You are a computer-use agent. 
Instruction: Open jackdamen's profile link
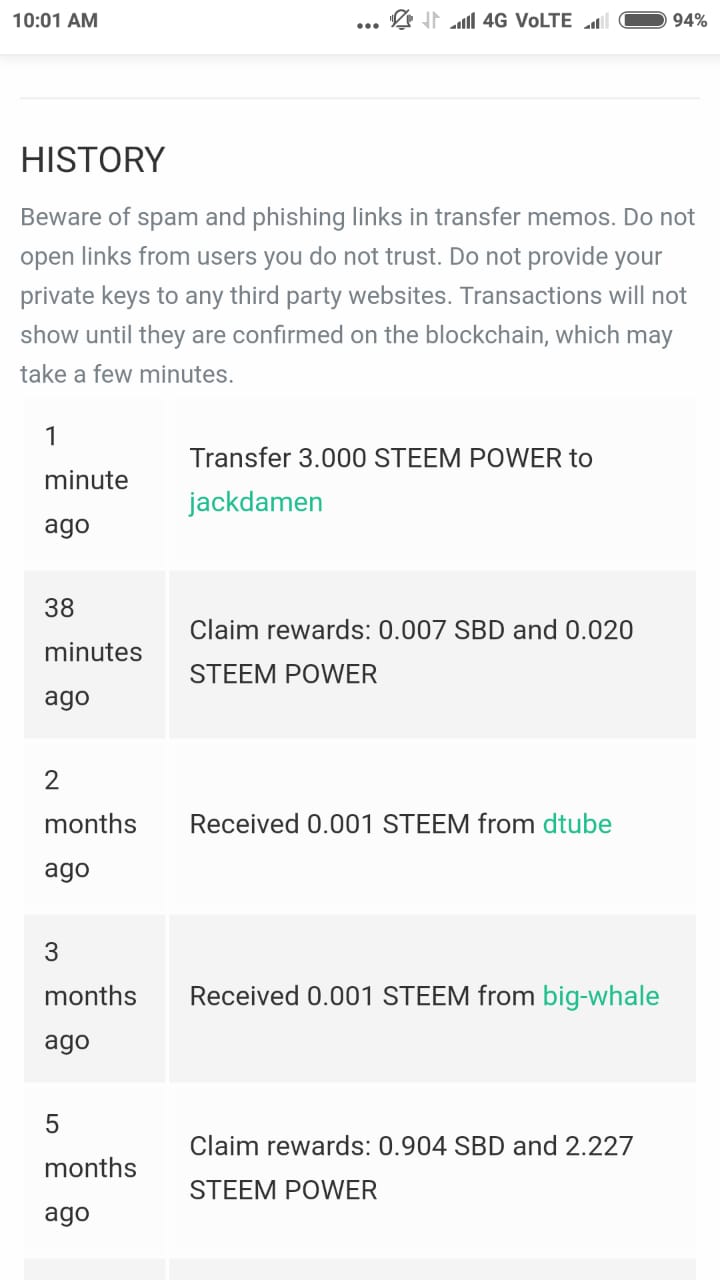pyautogui.click(x=256, y=502)
